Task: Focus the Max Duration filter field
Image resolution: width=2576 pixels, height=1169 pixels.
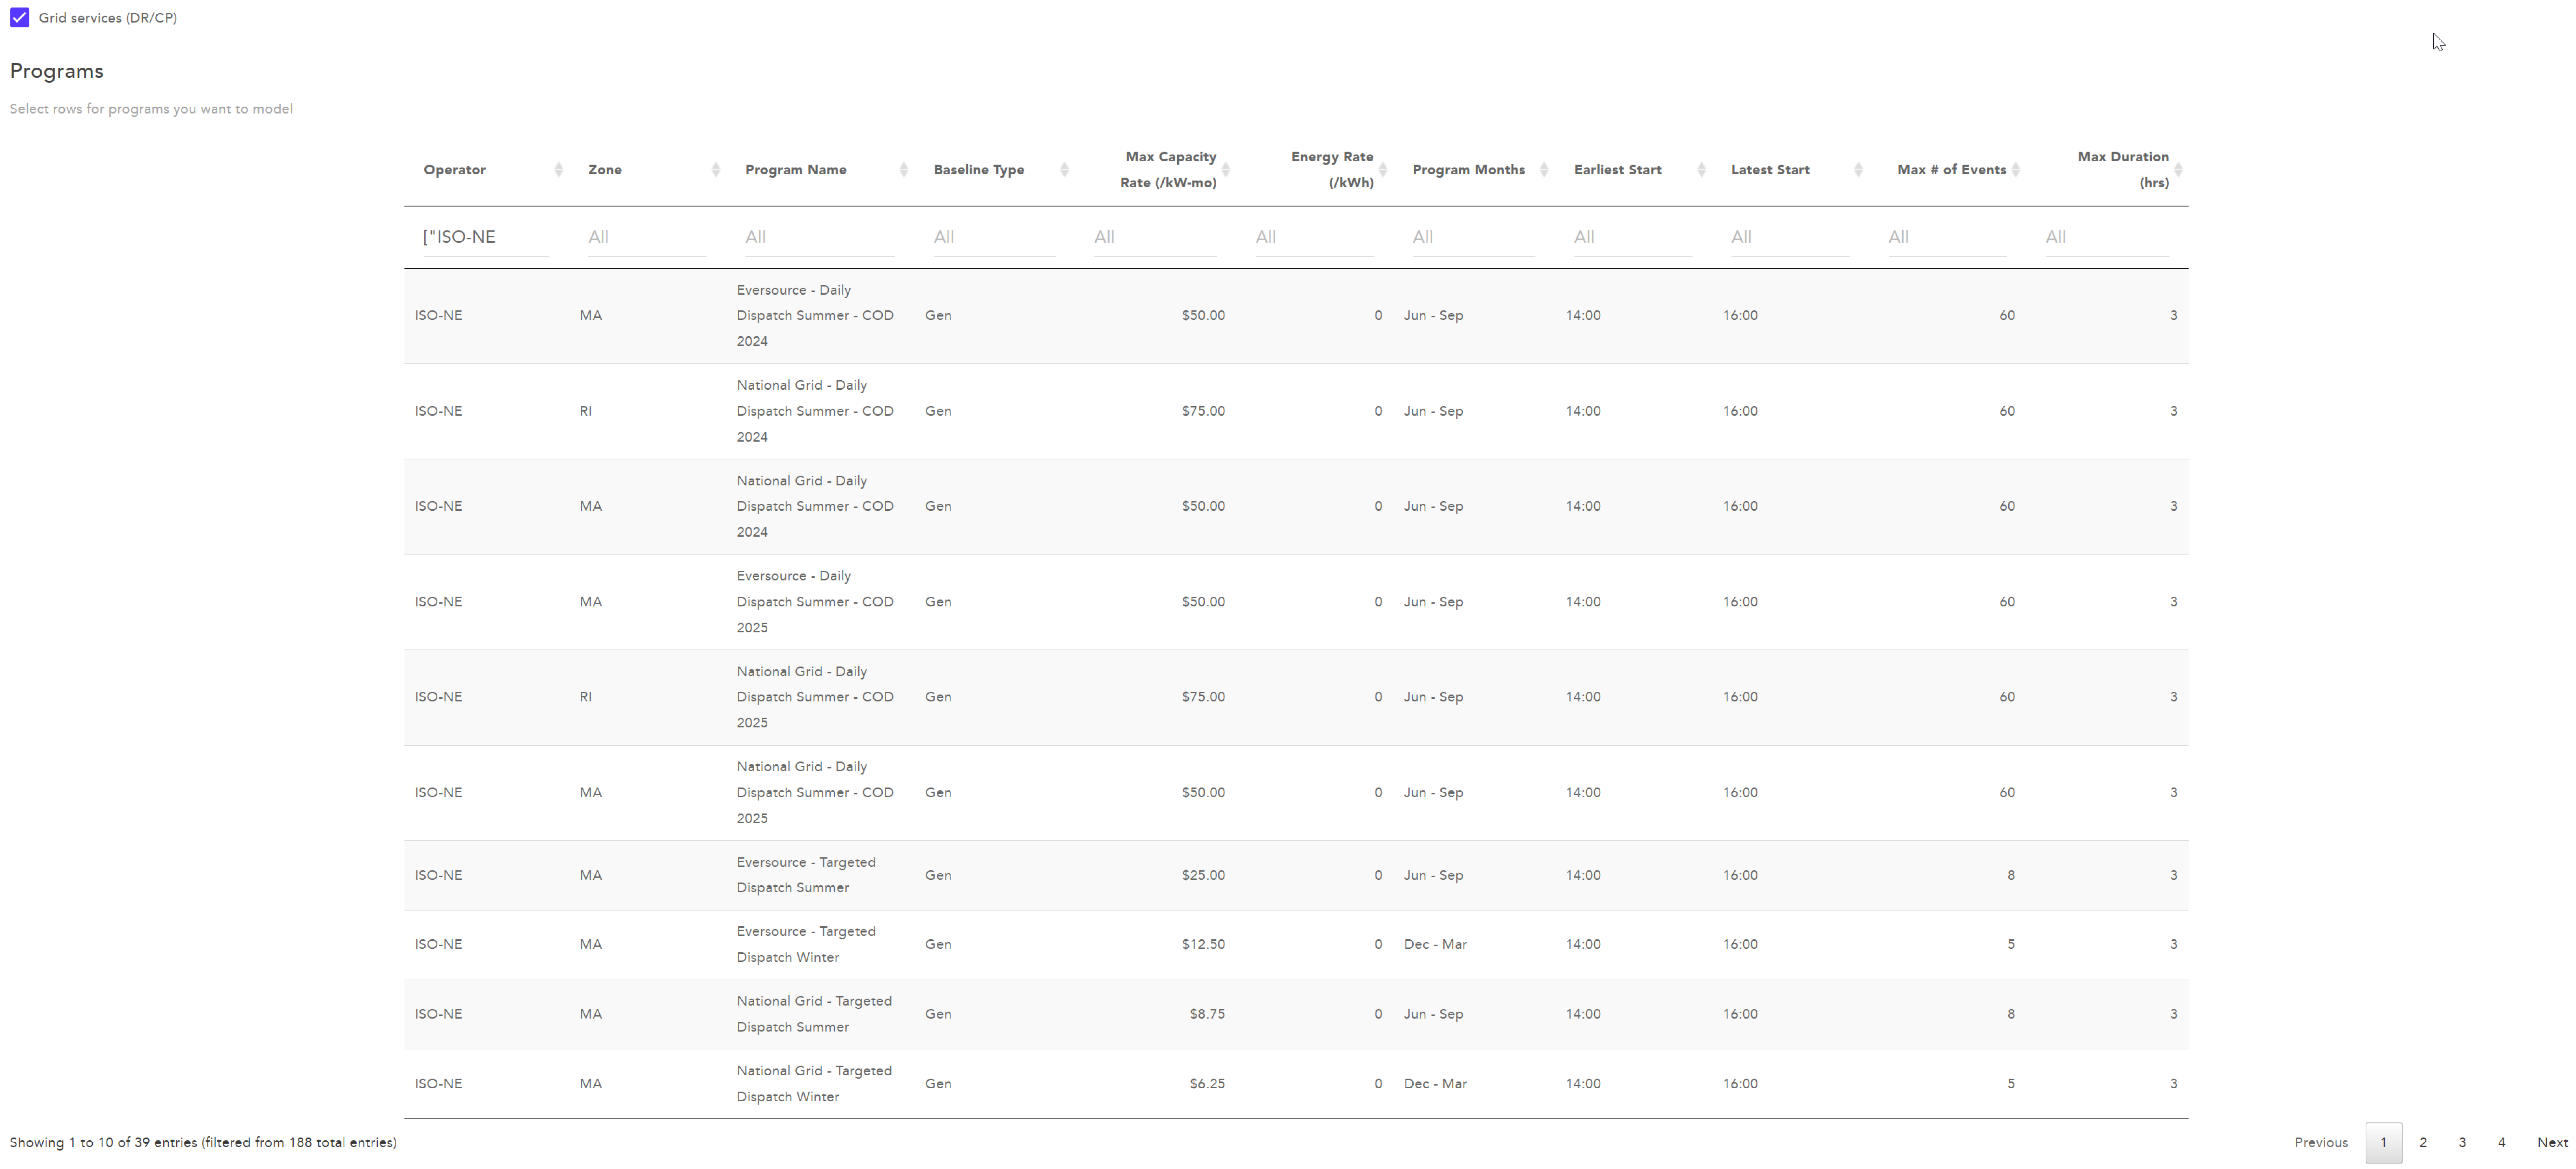Action: 2107,237
